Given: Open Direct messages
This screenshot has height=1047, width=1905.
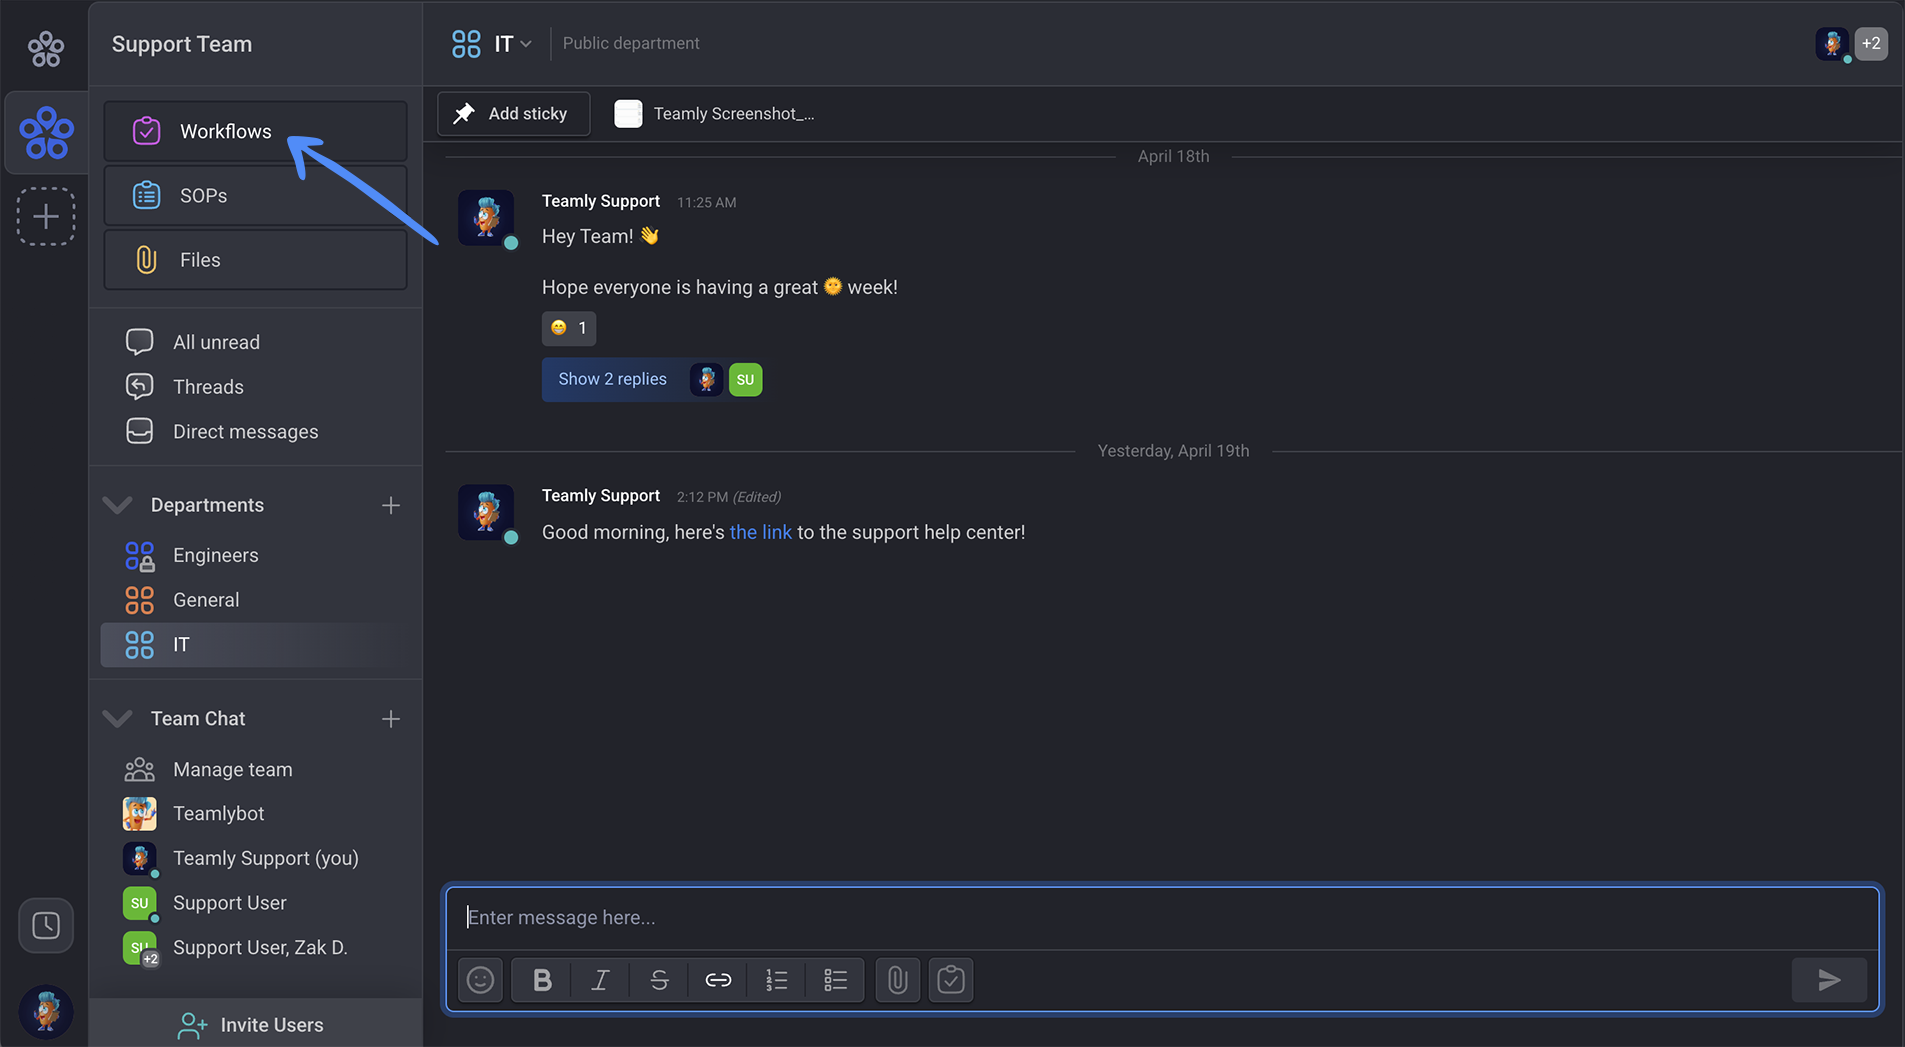Looking at the screenshot, I should tap(245, 432).
